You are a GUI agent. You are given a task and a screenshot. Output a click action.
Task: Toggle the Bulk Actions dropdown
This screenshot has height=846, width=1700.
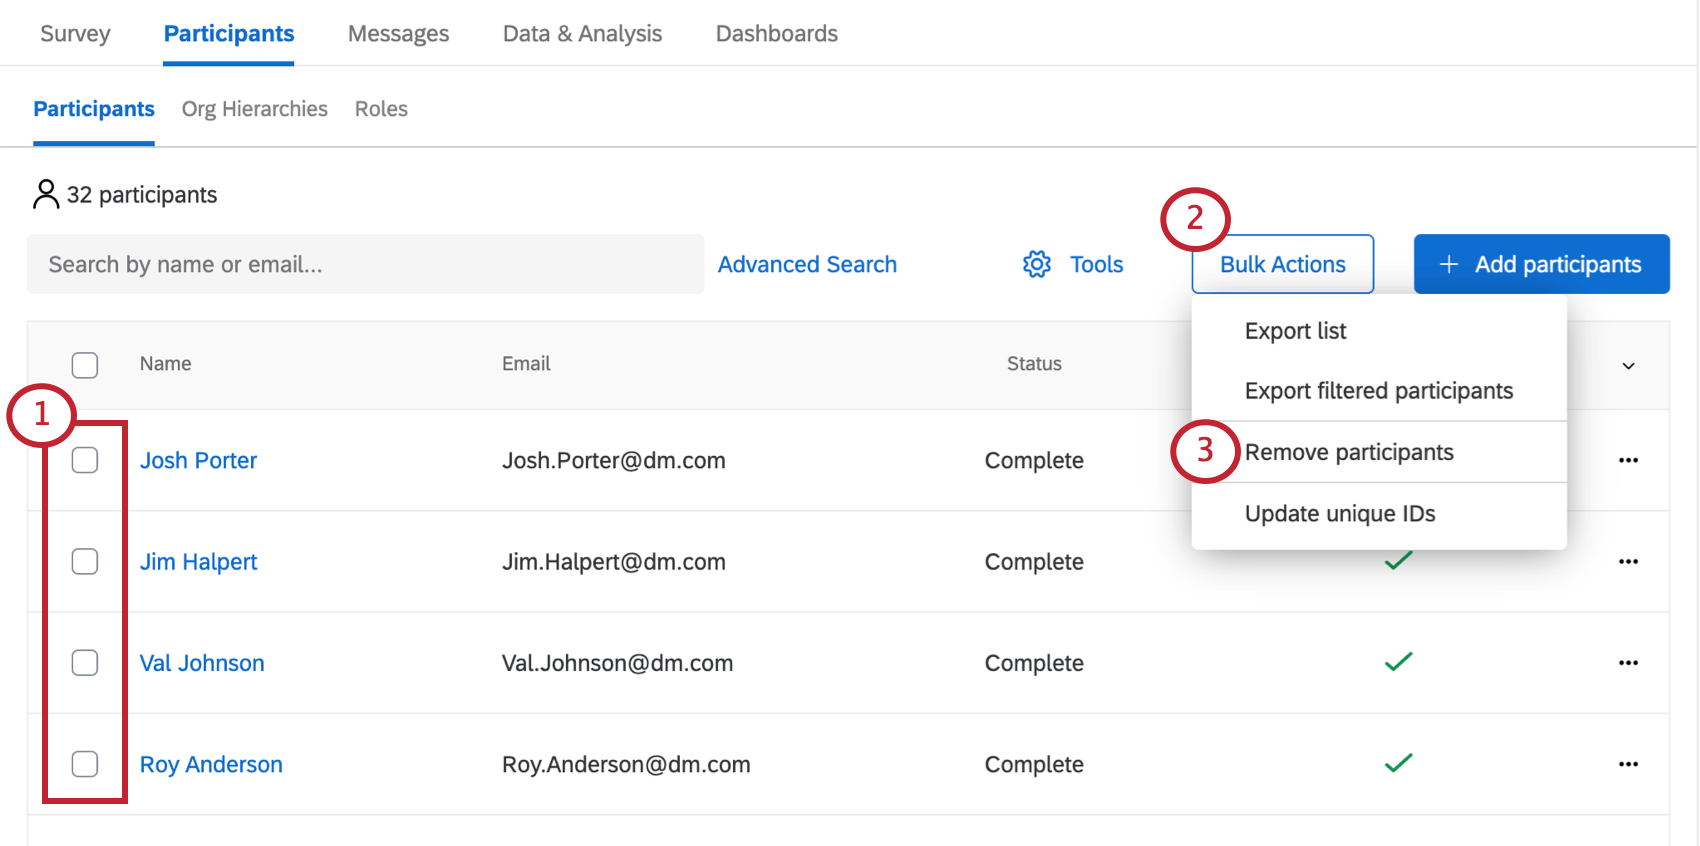(1282, 264)
